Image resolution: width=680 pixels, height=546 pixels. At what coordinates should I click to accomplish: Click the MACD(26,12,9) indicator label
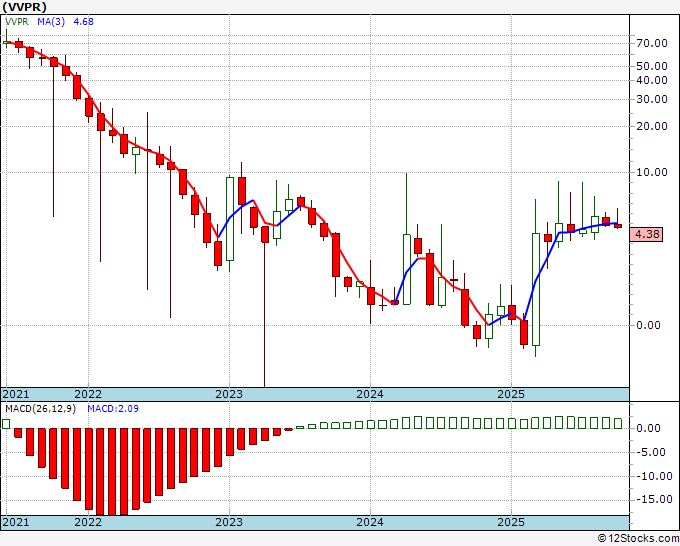[40, 409]
